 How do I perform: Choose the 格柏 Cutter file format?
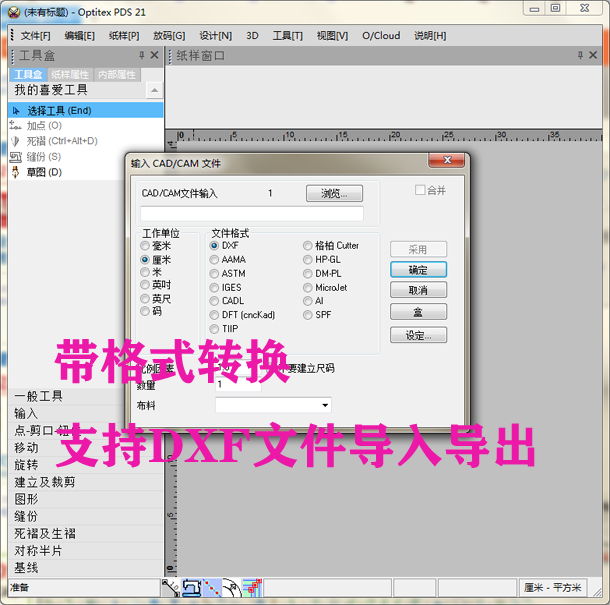point(331,246)
